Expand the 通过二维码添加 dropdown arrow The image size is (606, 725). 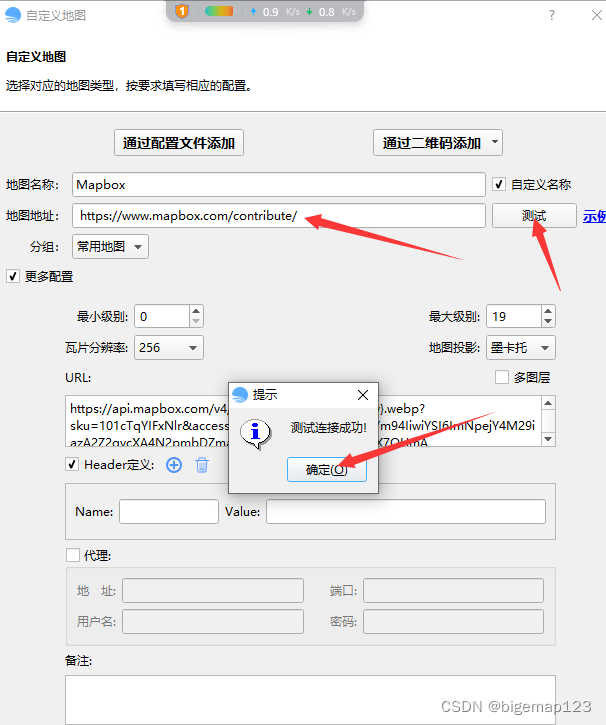(x=495, y=142)
